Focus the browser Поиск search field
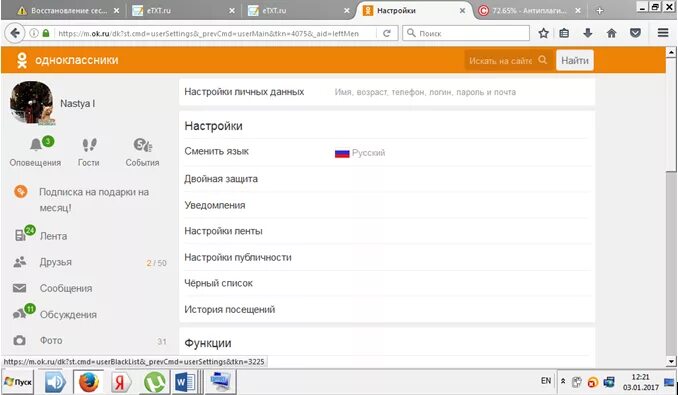Viewport: 678px width, 395px height. click(466, 33)
